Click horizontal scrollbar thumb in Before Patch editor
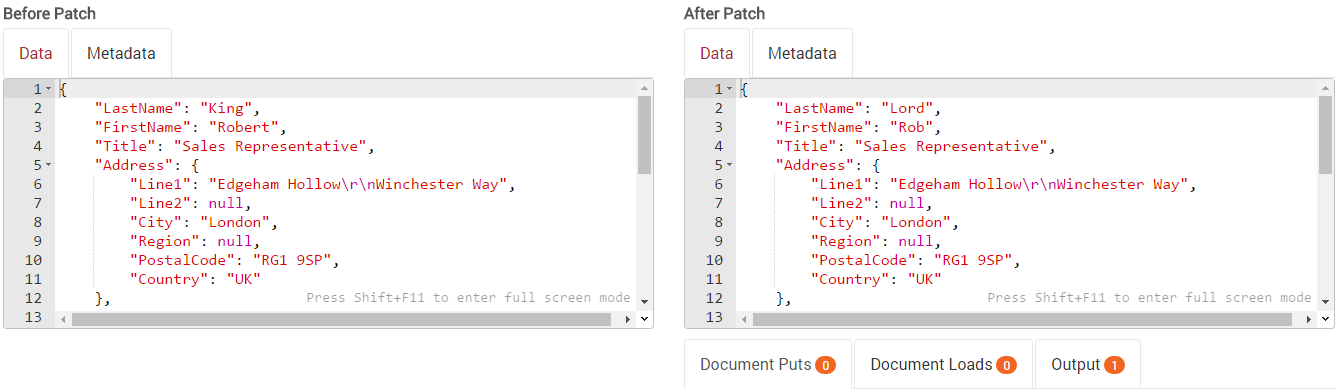 (x=341, y=319)
